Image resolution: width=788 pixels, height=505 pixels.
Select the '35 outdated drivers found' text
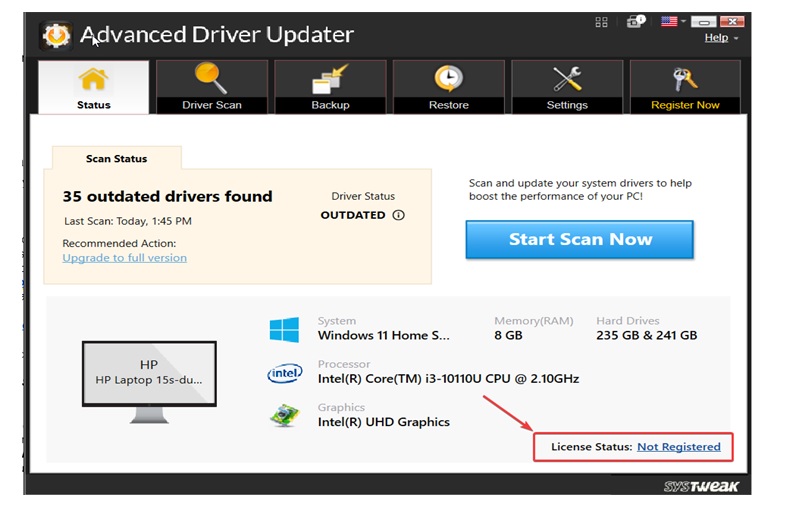click(x=167, y=196)
